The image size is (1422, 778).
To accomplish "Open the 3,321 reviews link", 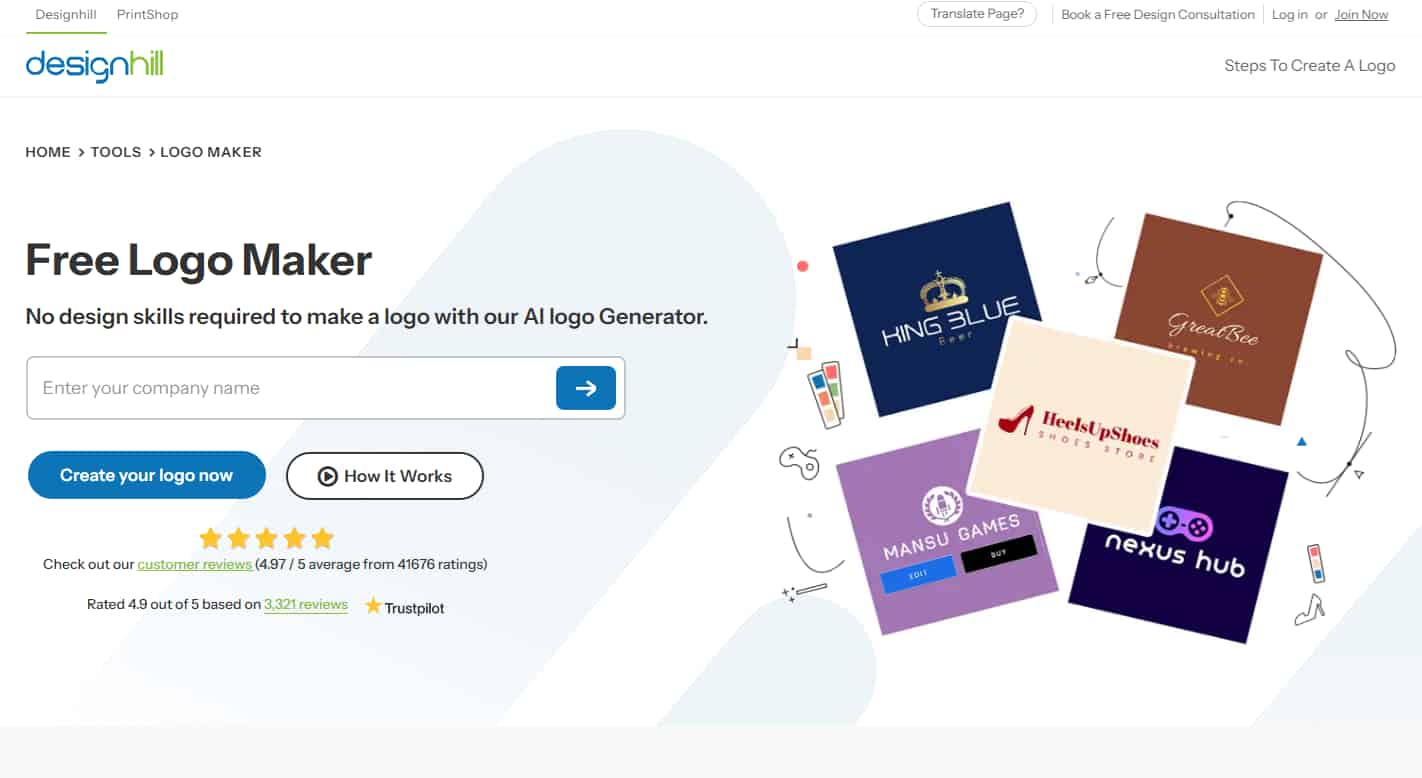I will [x=306, y=604].
